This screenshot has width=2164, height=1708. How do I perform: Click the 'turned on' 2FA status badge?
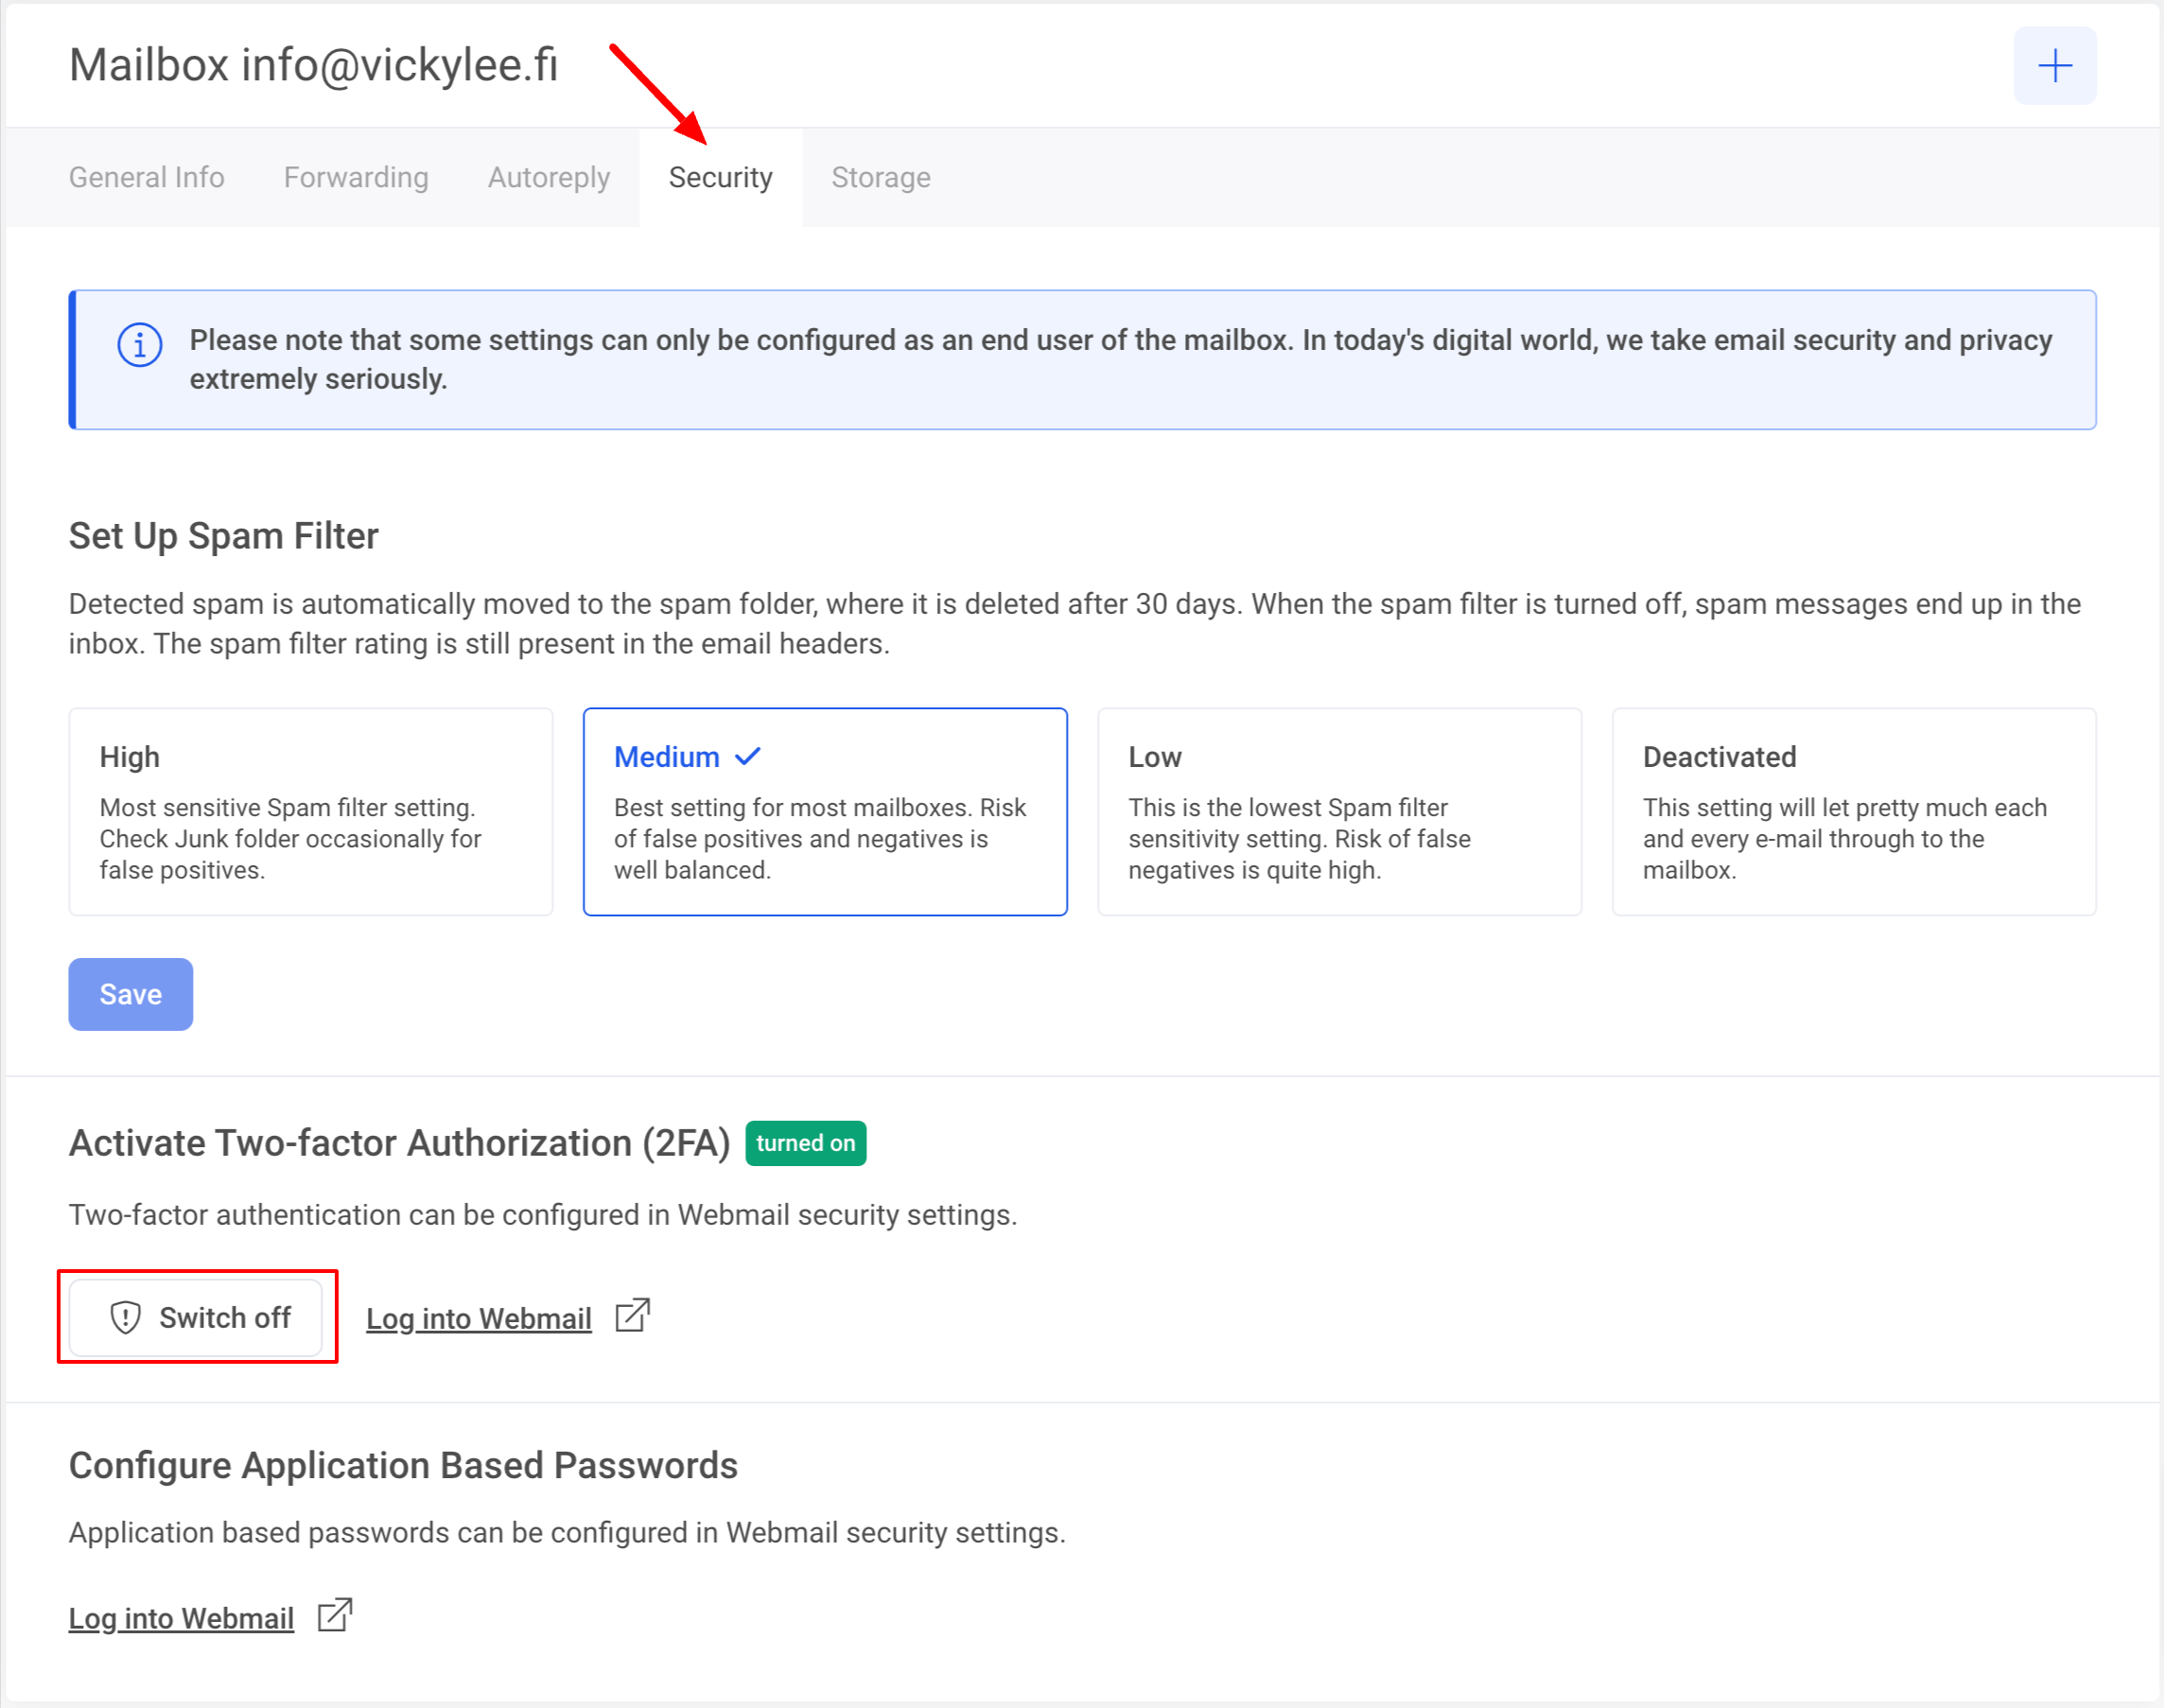(805, 1142)
